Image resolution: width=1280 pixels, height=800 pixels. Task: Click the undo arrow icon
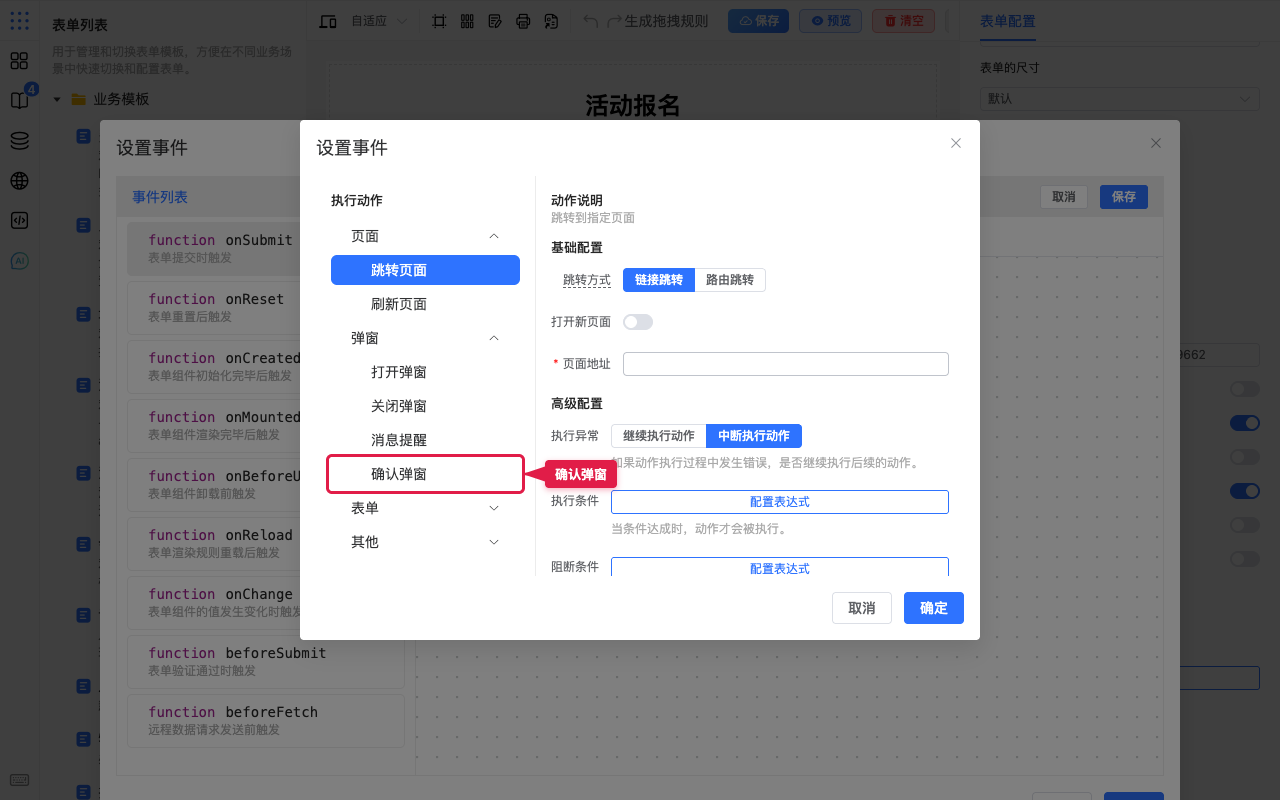click(x=591, y=21)
